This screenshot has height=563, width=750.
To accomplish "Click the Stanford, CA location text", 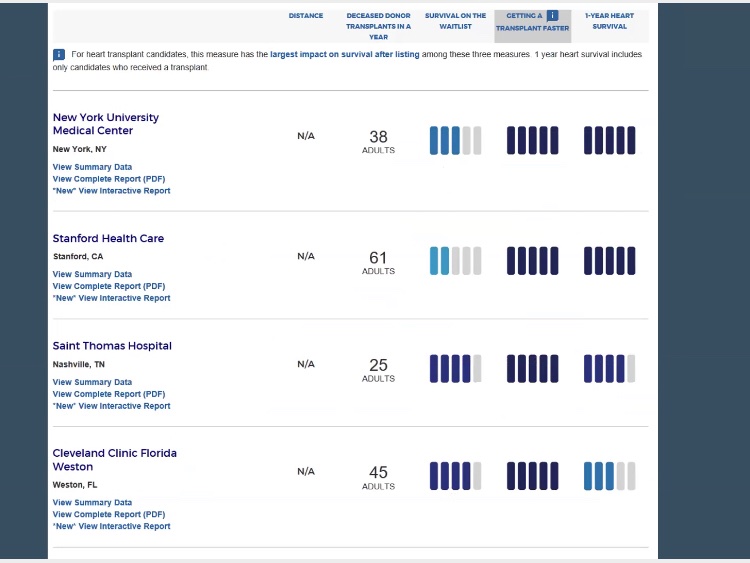I will pos(78,256).
